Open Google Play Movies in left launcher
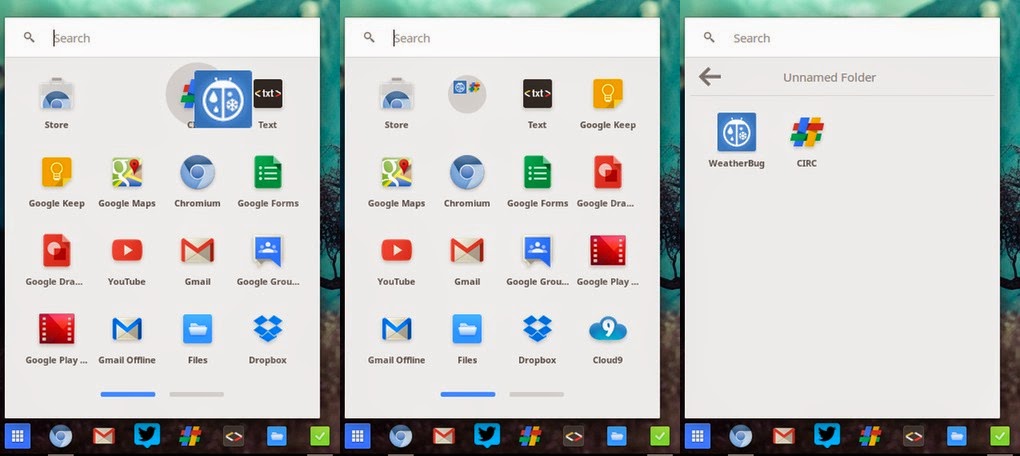Screen dimensions: 1020x456 click(56, 329)
